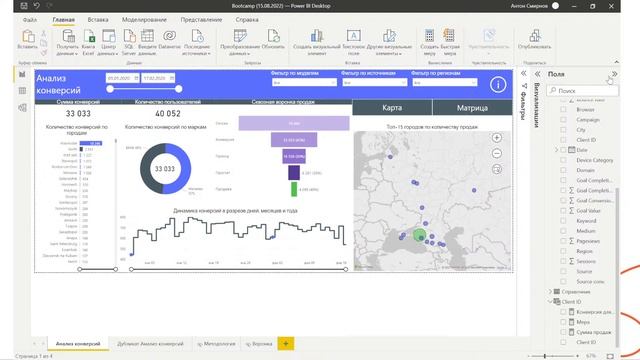640x360 pixels.
Task: Click Создать меру (New measure)
Action: (x=429, y=42)
